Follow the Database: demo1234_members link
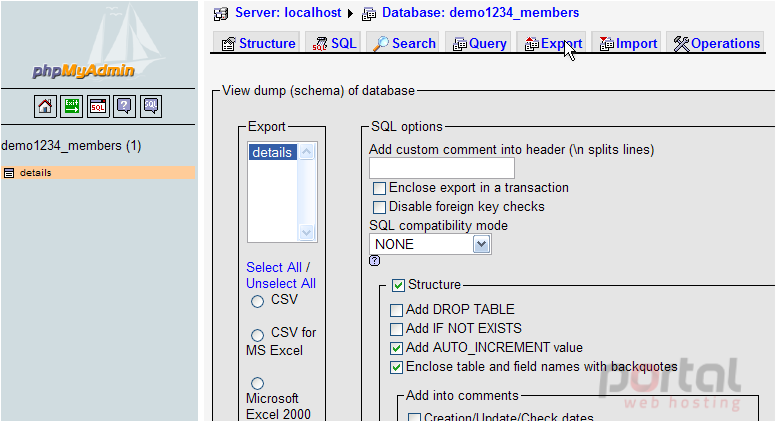This screenshot has width=776, height=422. [480, 13]
